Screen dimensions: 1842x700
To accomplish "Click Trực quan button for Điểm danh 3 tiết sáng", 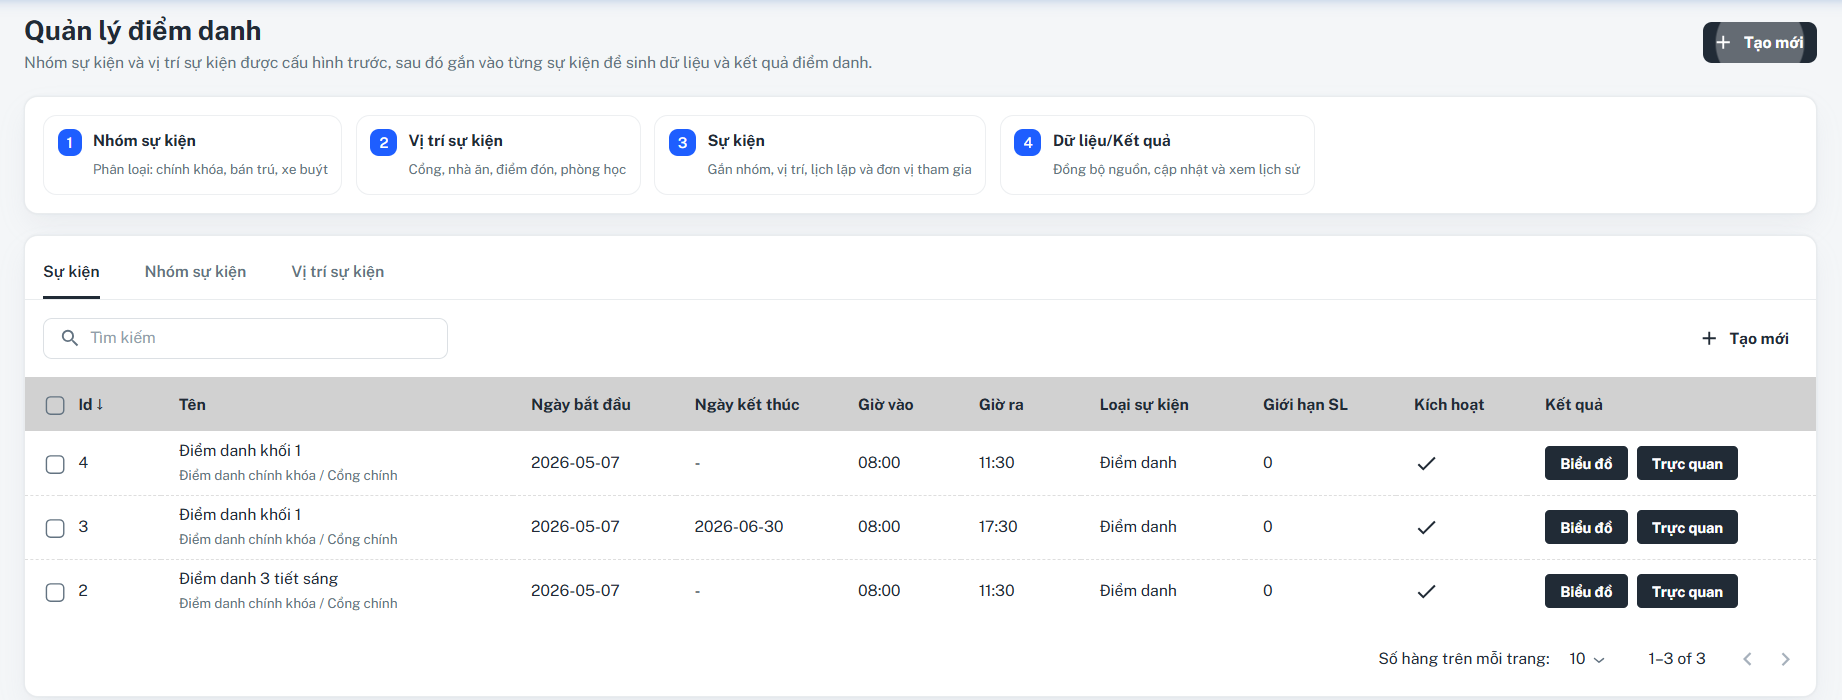I will point(1687,591).
